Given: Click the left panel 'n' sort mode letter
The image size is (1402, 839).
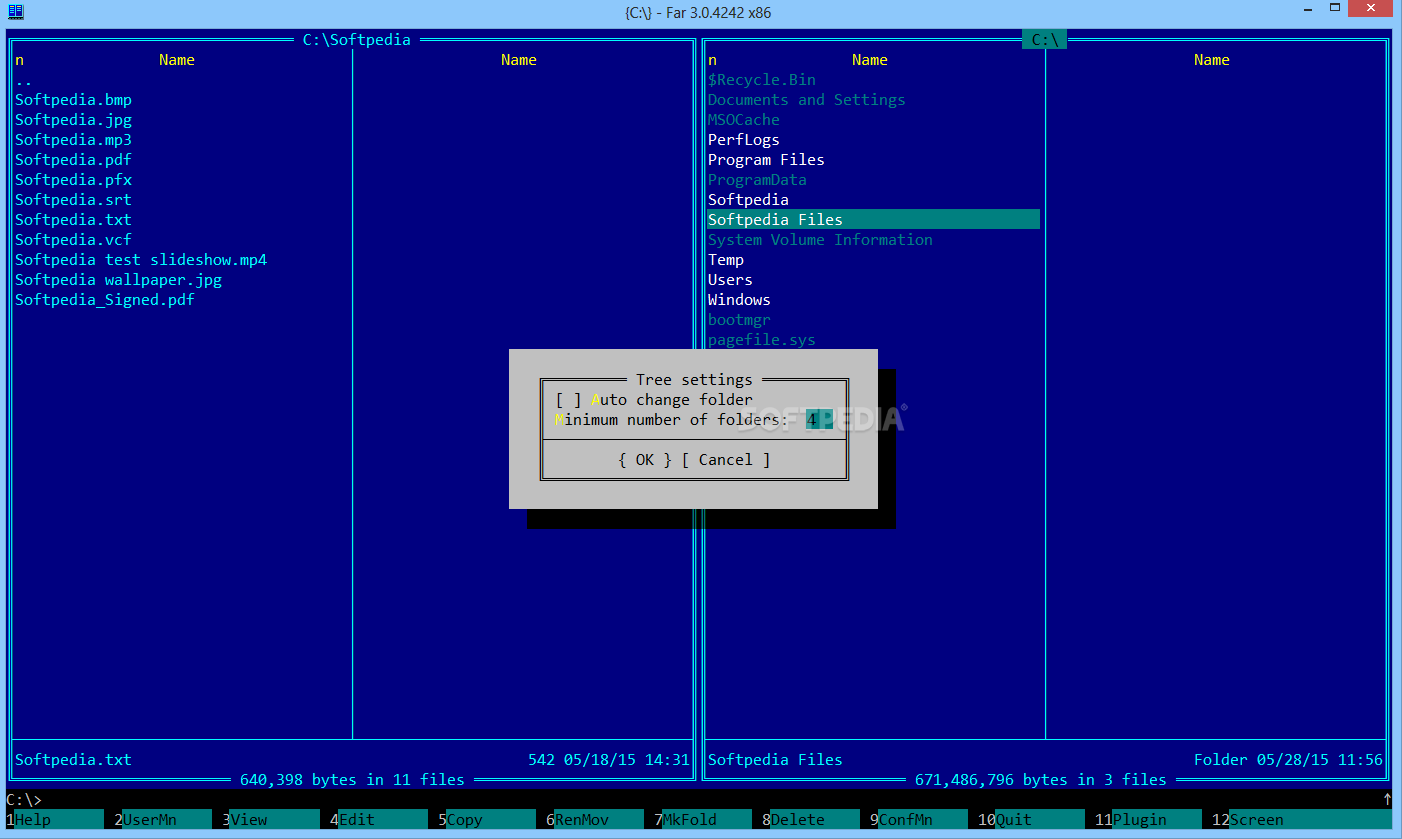Looking at the screenshot, I should pos(19,60).
